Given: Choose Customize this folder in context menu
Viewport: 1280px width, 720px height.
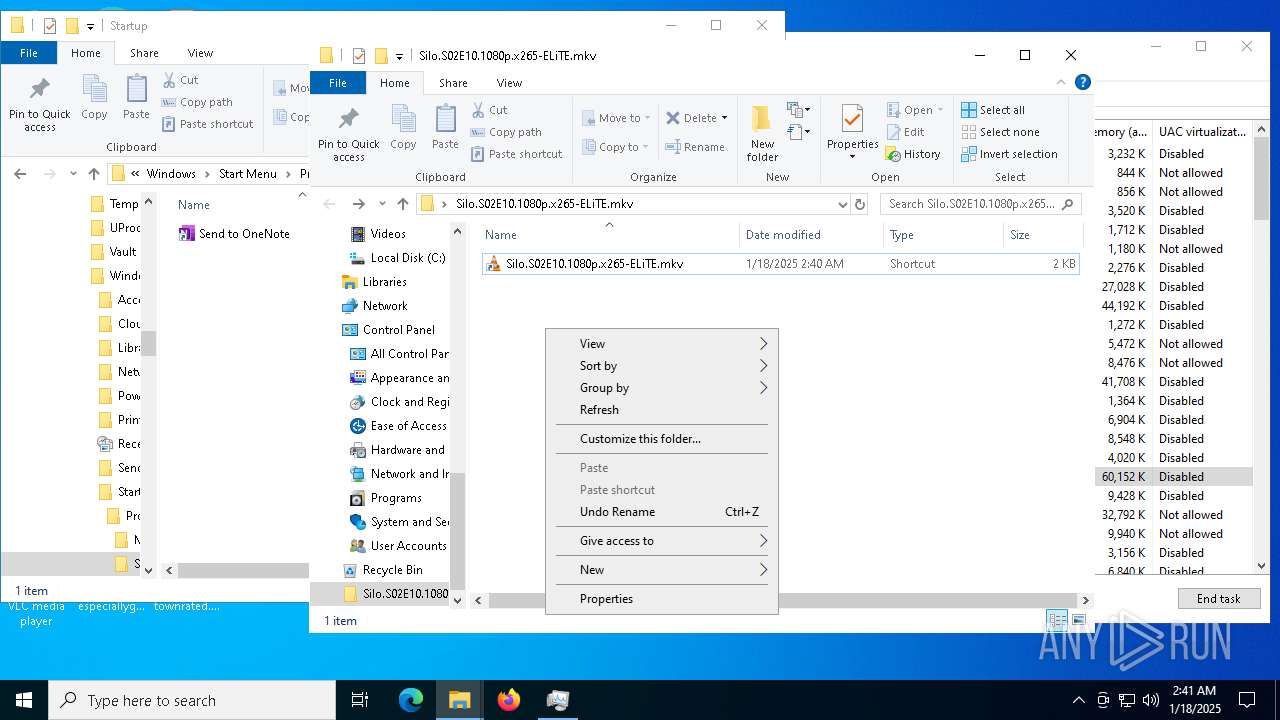Looking at the screenshot, I should [662, 439].
